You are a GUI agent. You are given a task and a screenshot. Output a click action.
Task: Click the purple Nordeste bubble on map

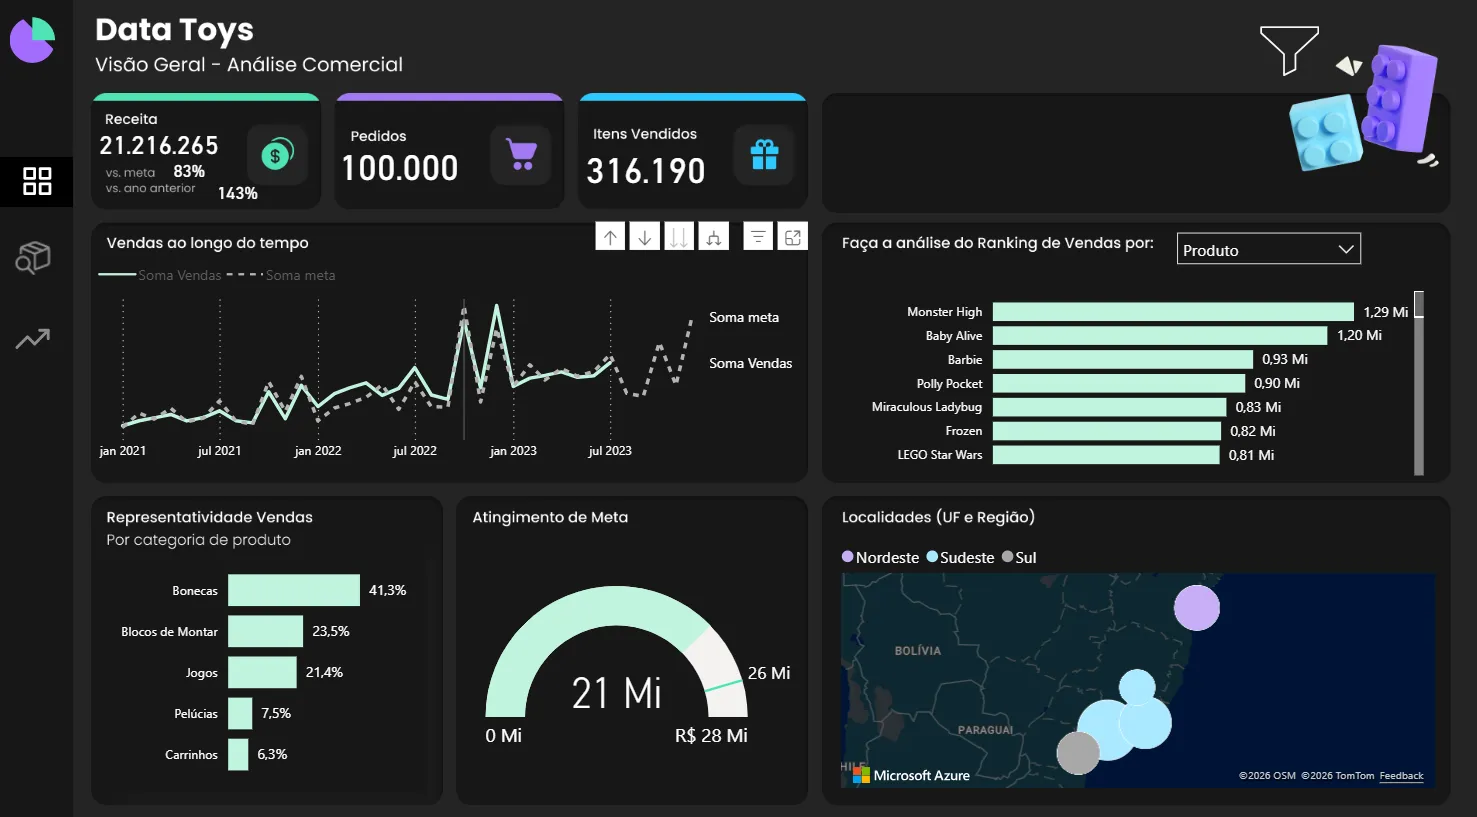tap(1197, 608)
